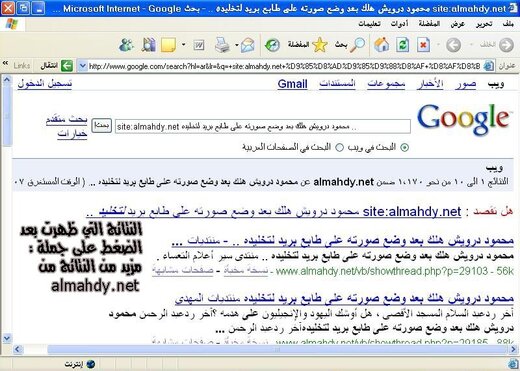Click the green Go arrow button
520x371 pixels.
click(67, 66)
